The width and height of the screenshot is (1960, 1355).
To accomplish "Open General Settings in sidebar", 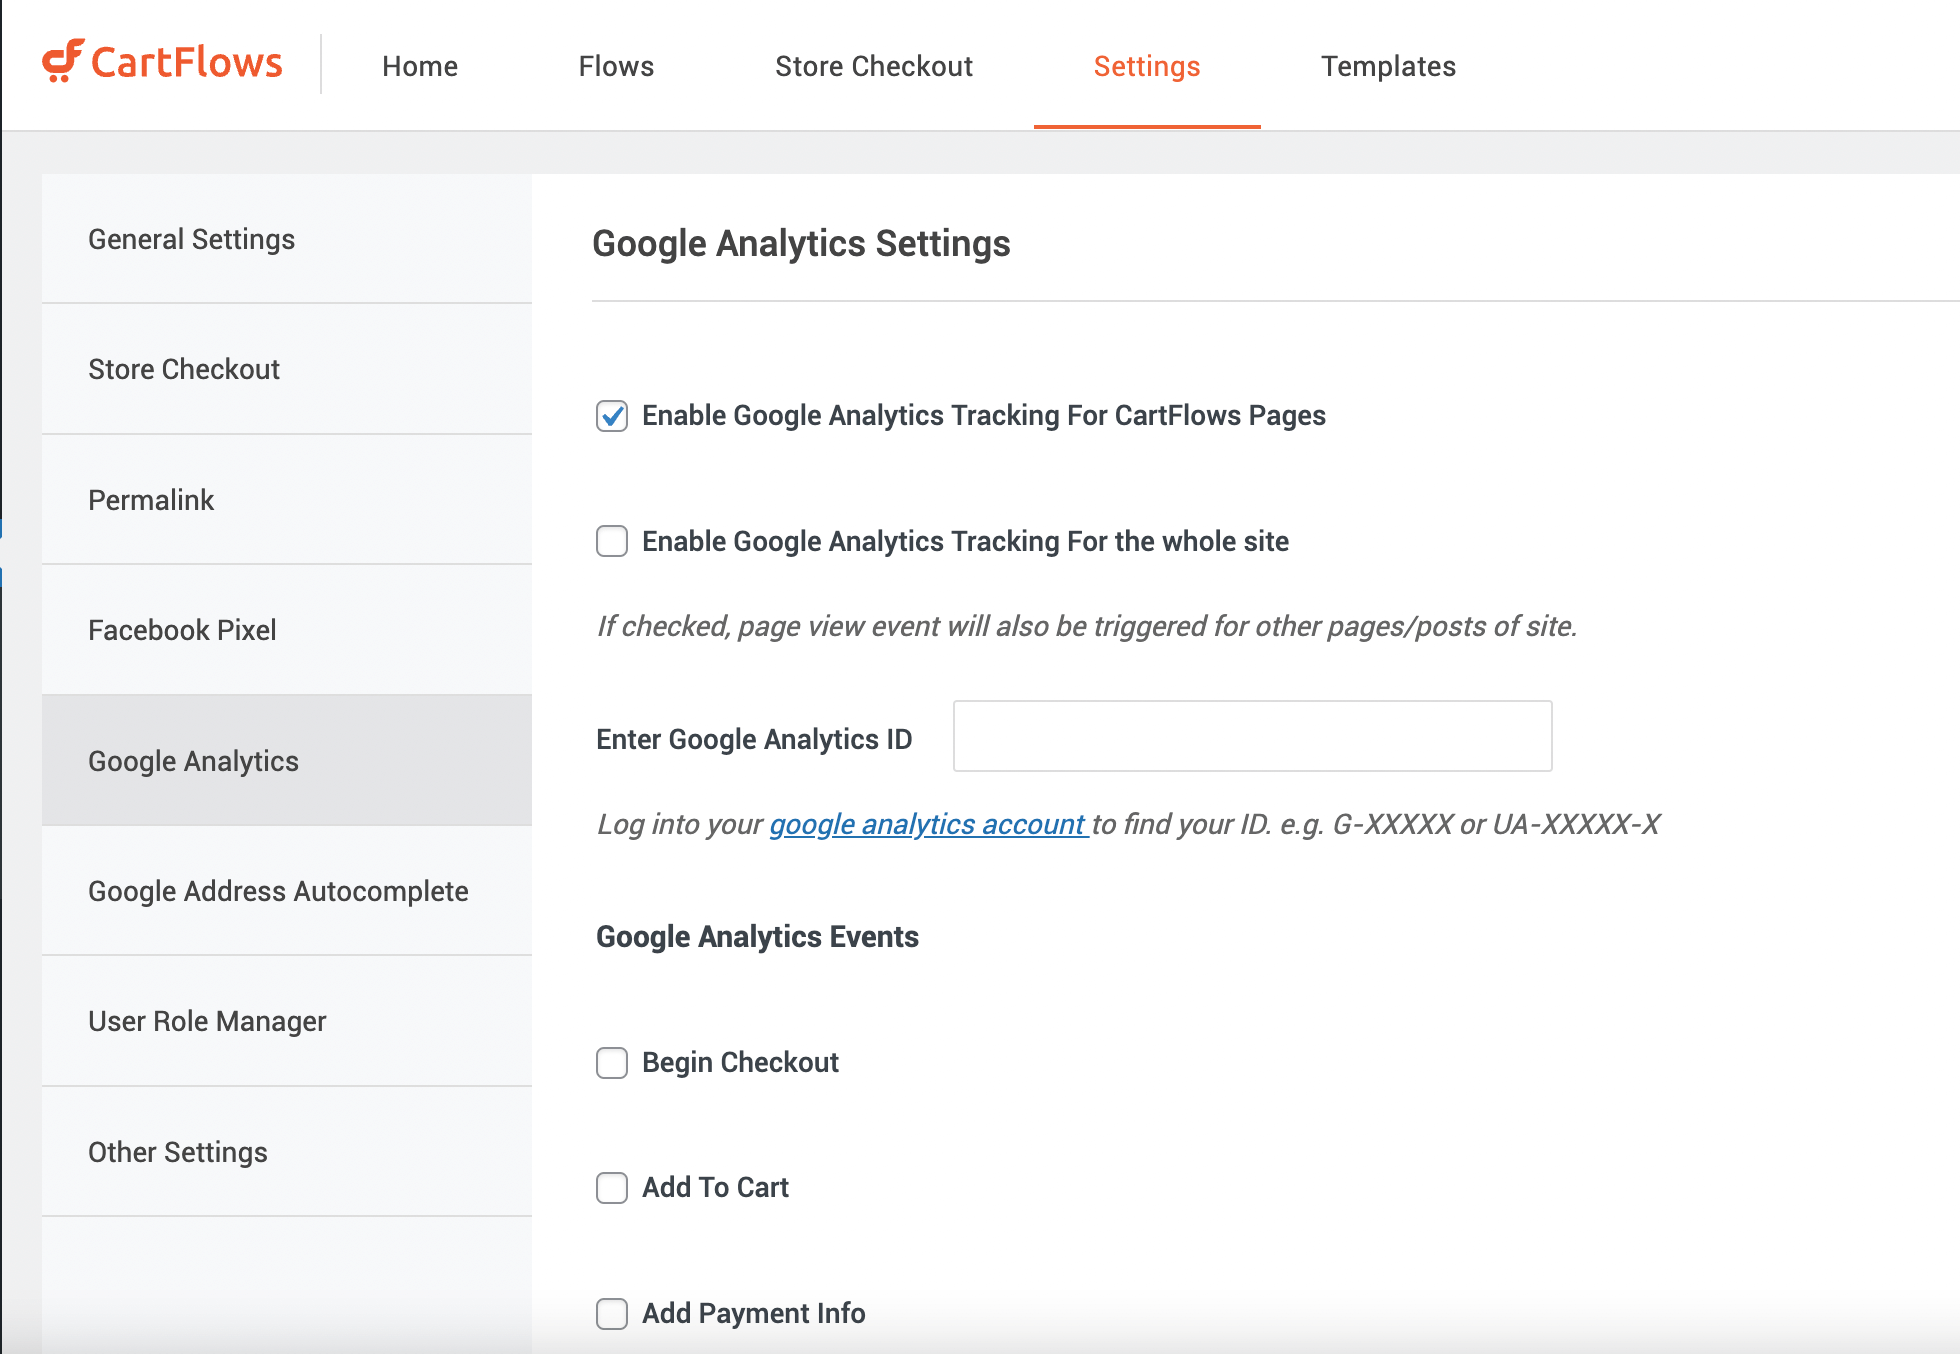I will tap(287, 239).
